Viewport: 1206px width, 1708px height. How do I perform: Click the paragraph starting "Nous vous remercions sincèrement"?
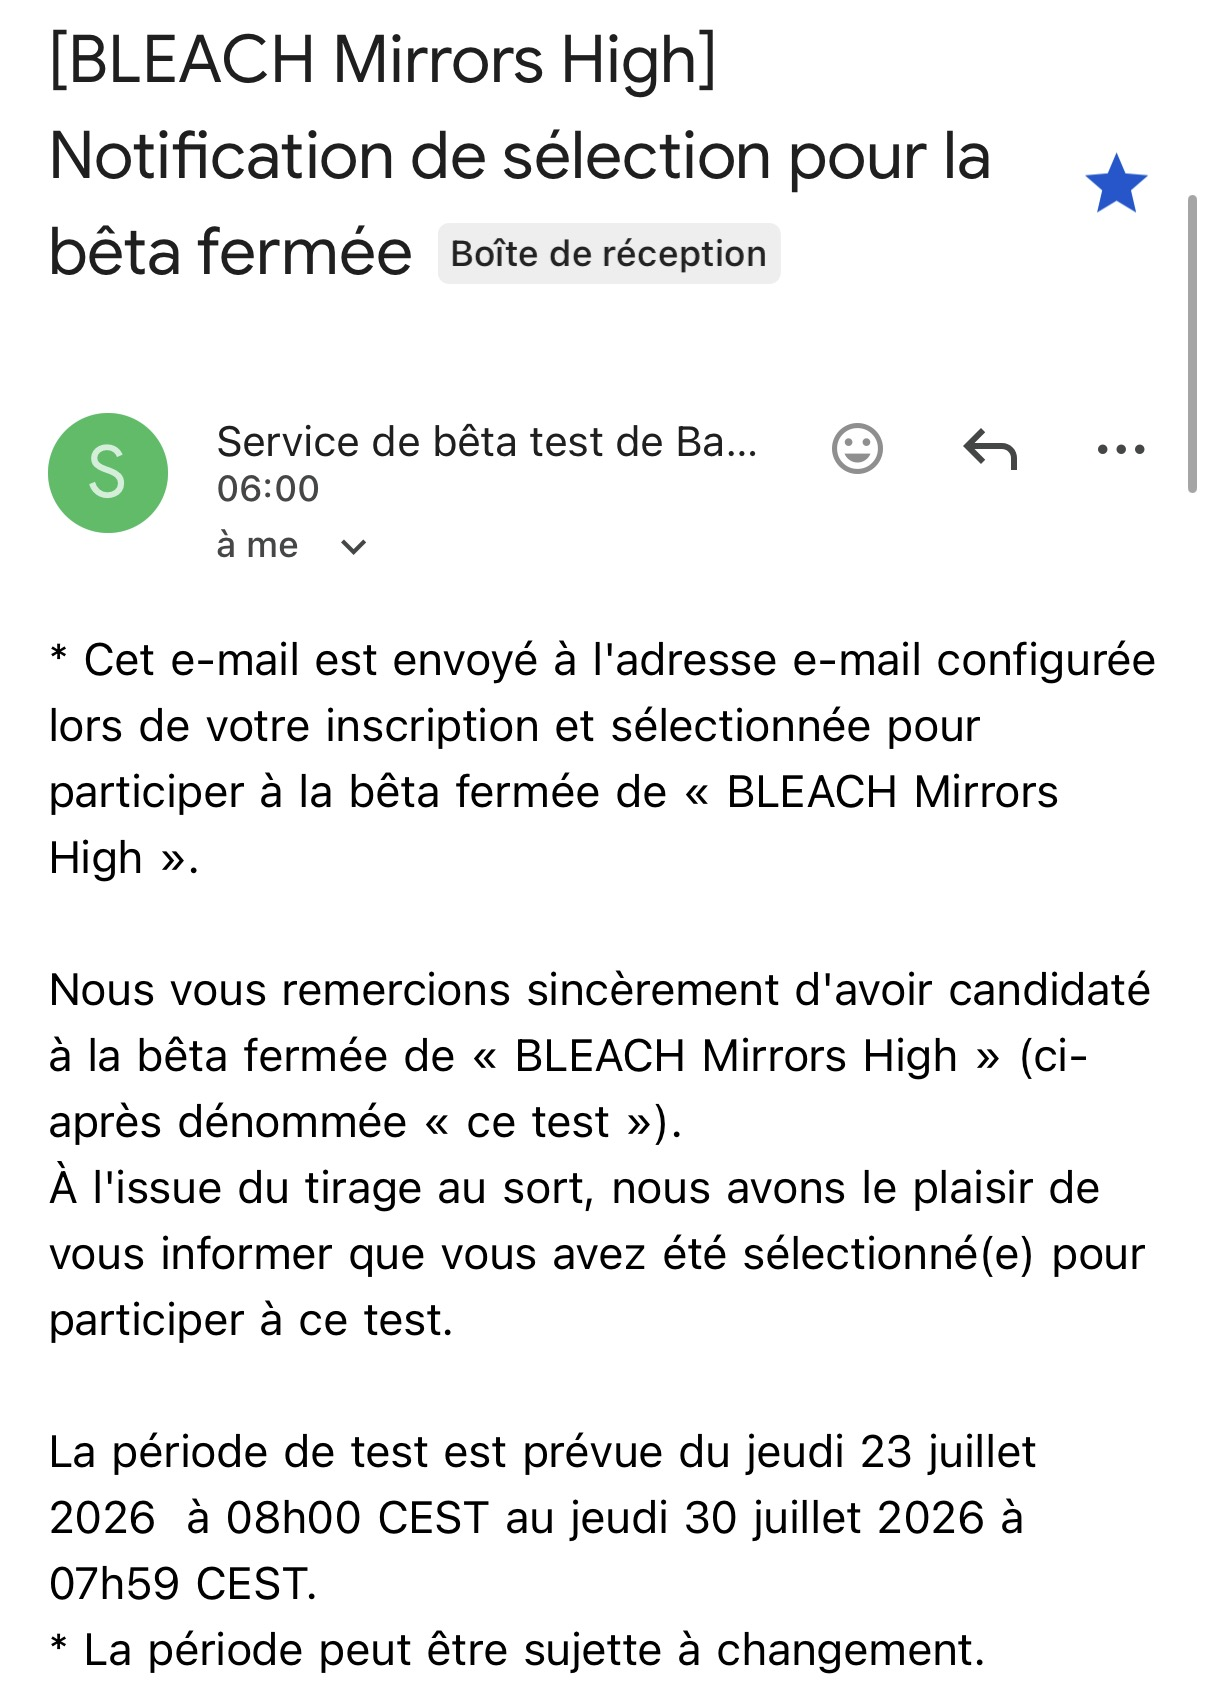point(600,1056)
